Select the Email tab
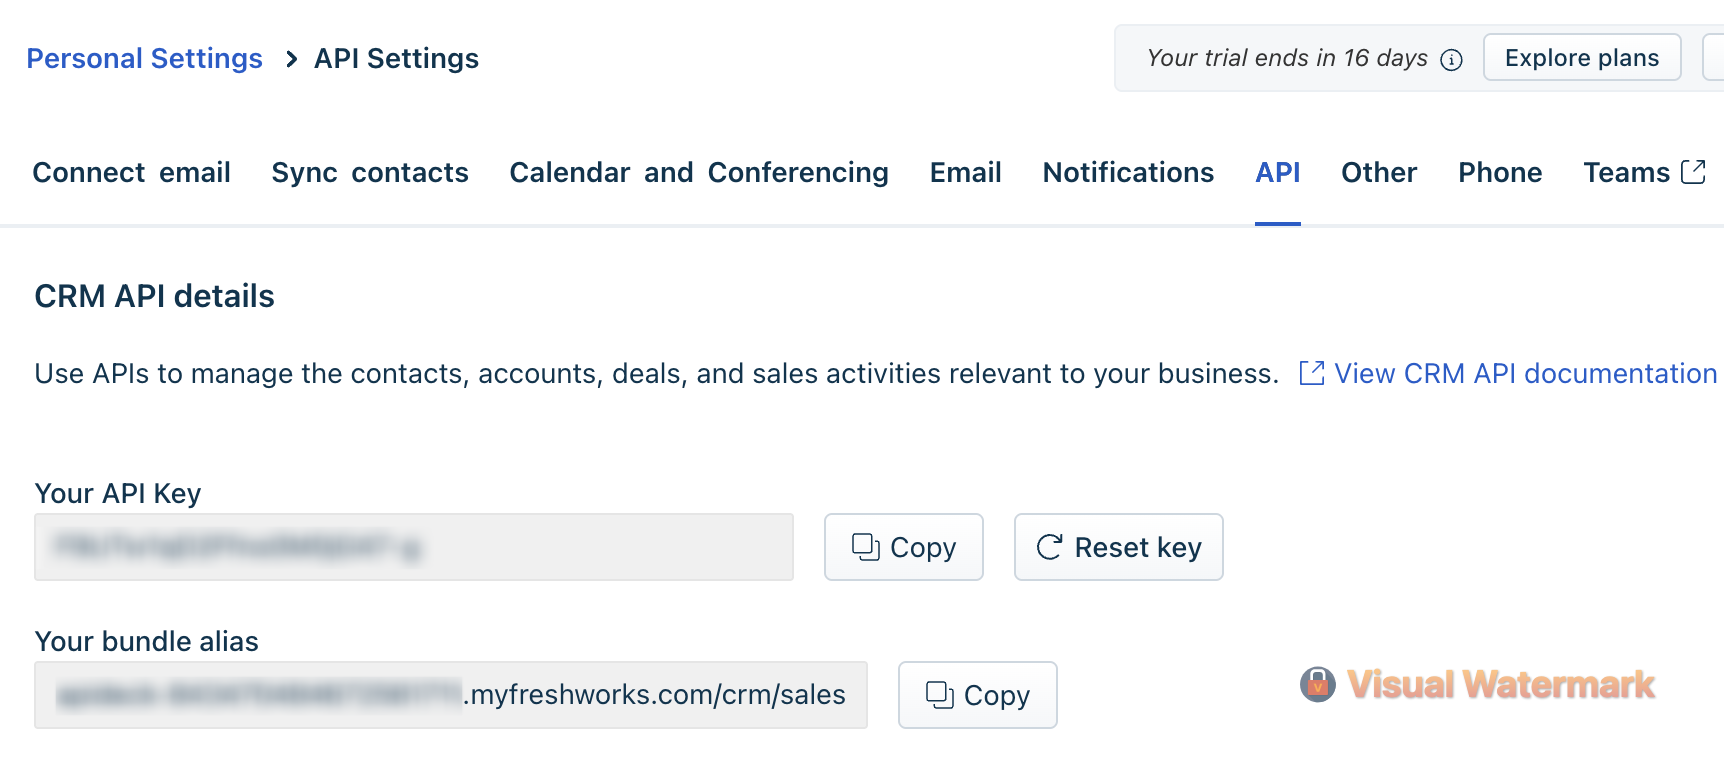 [966, 172]
